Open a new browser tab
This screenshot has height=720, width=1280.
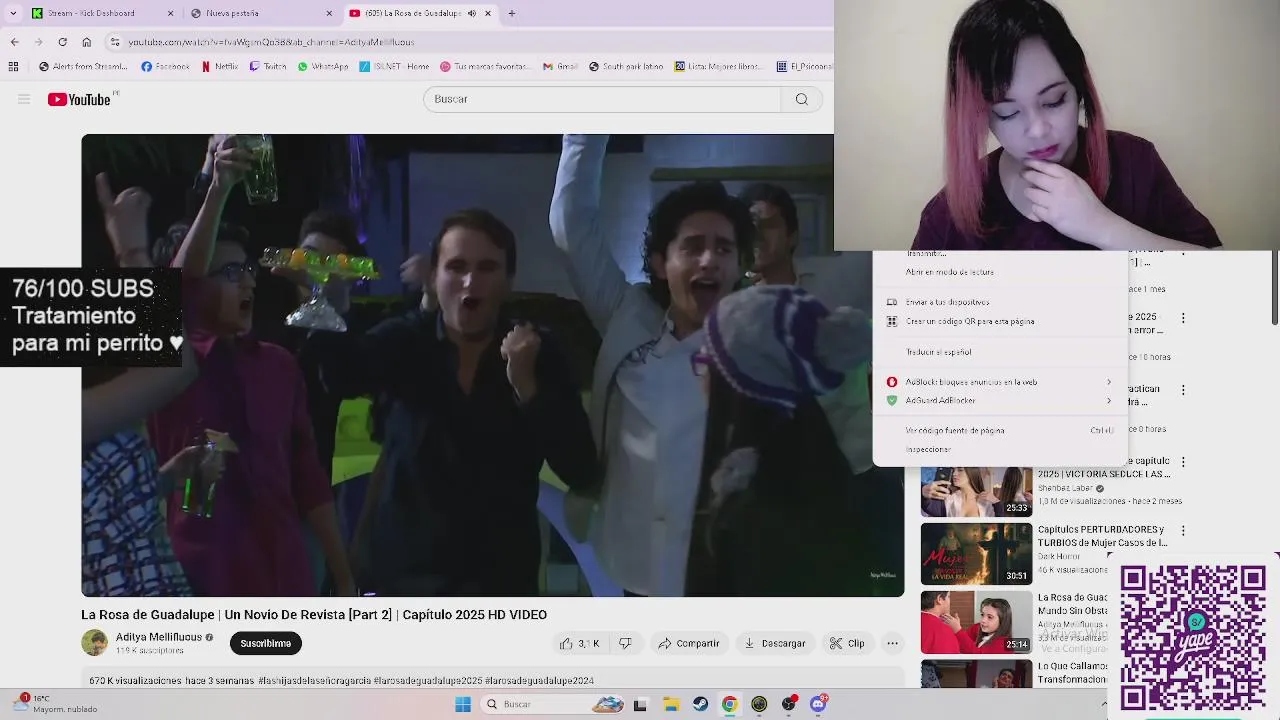click(511, 13)
